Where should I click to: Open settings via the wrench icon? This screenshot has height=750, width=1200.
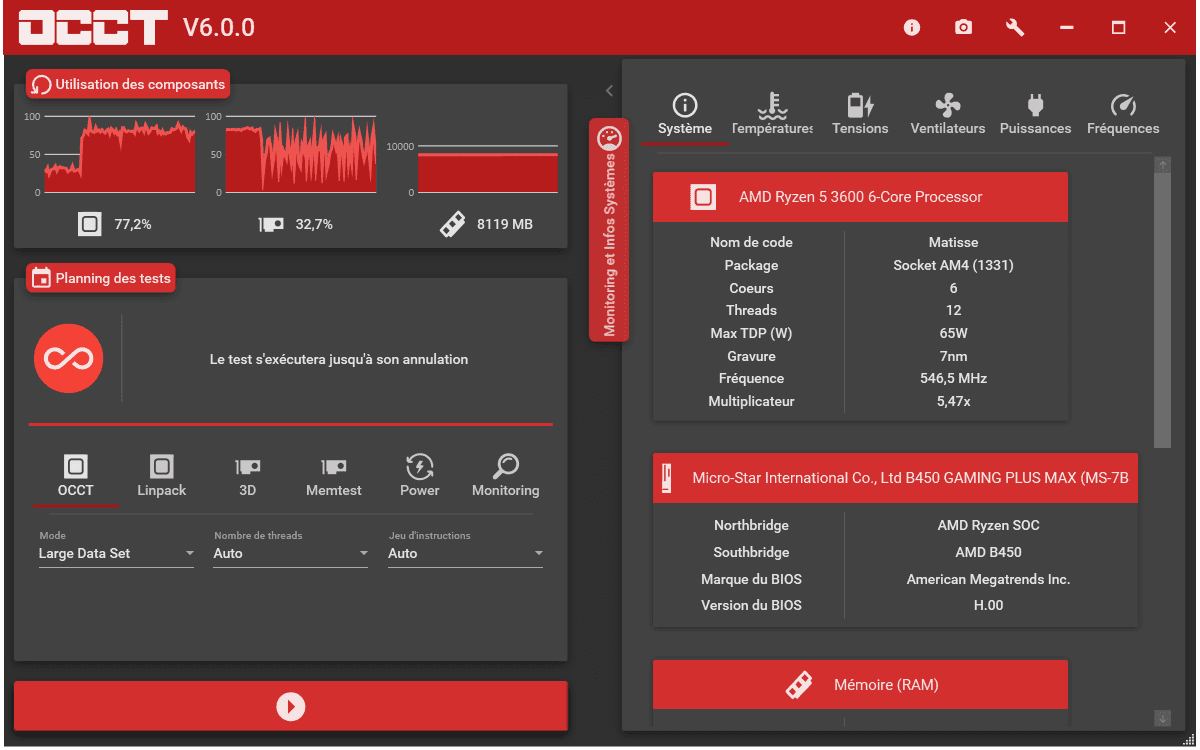1015,28
